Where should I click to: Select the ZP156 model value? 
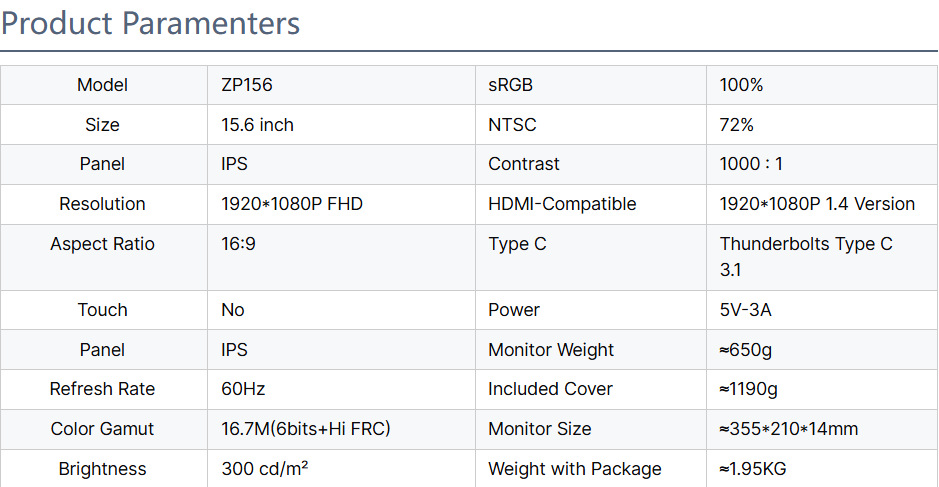247,85
